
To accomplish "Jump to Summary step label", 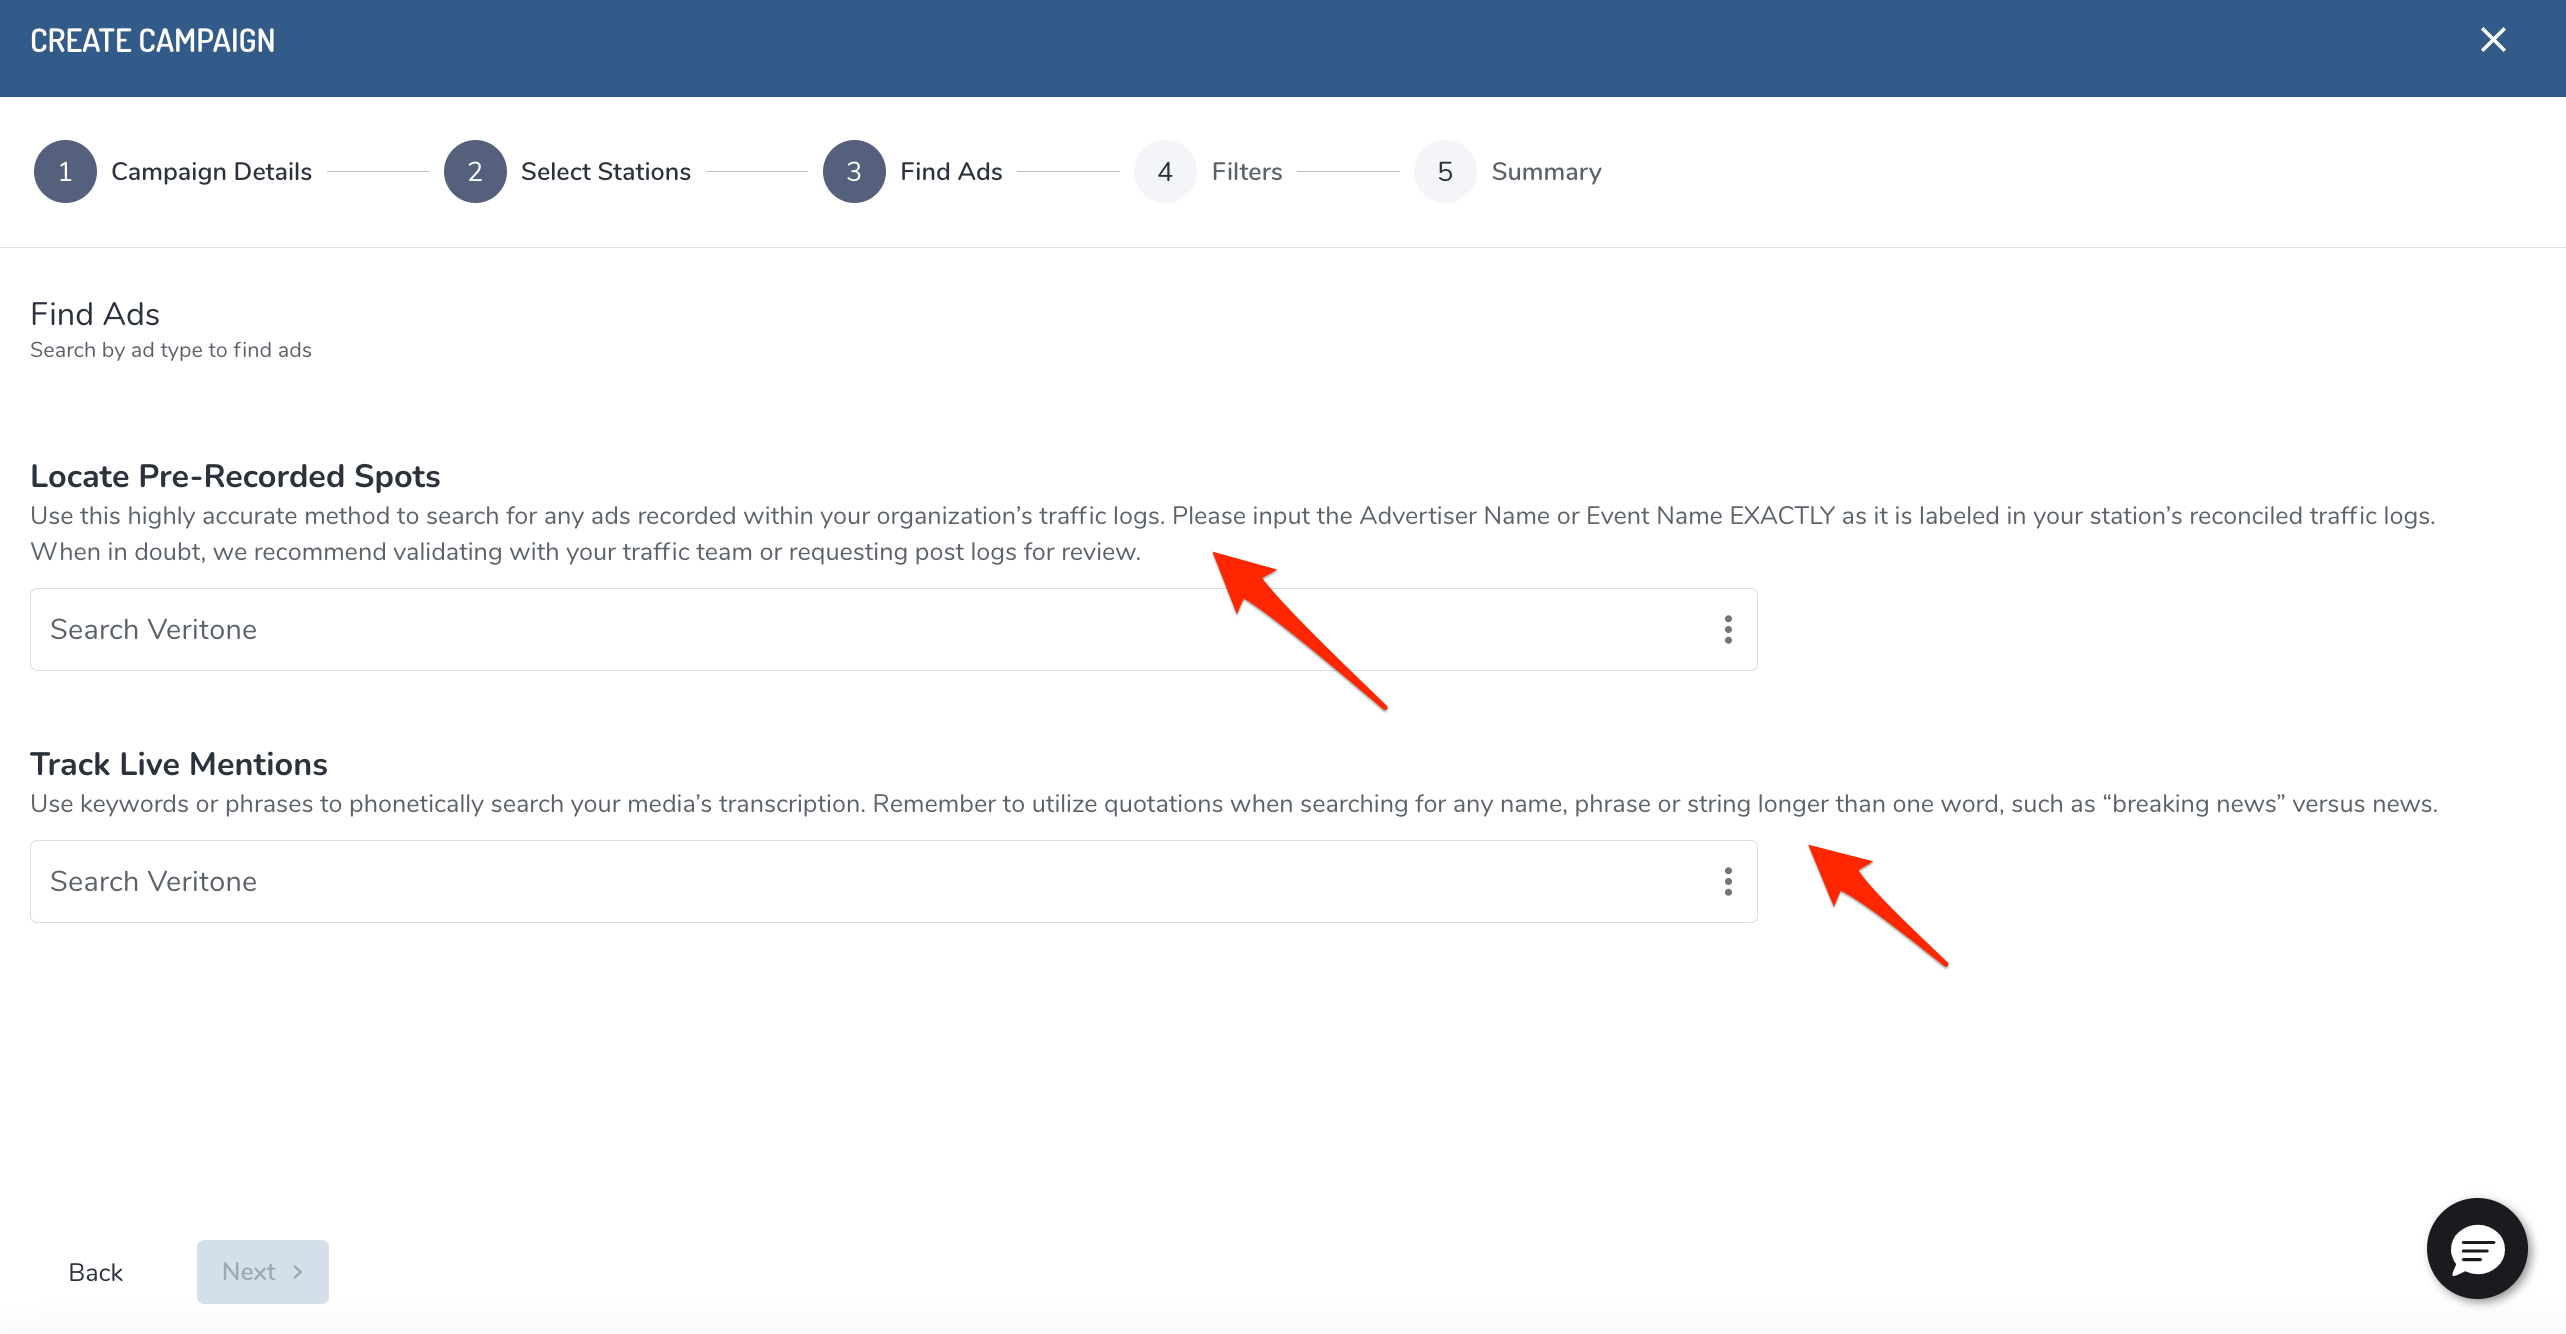I will pos(1546,172).
